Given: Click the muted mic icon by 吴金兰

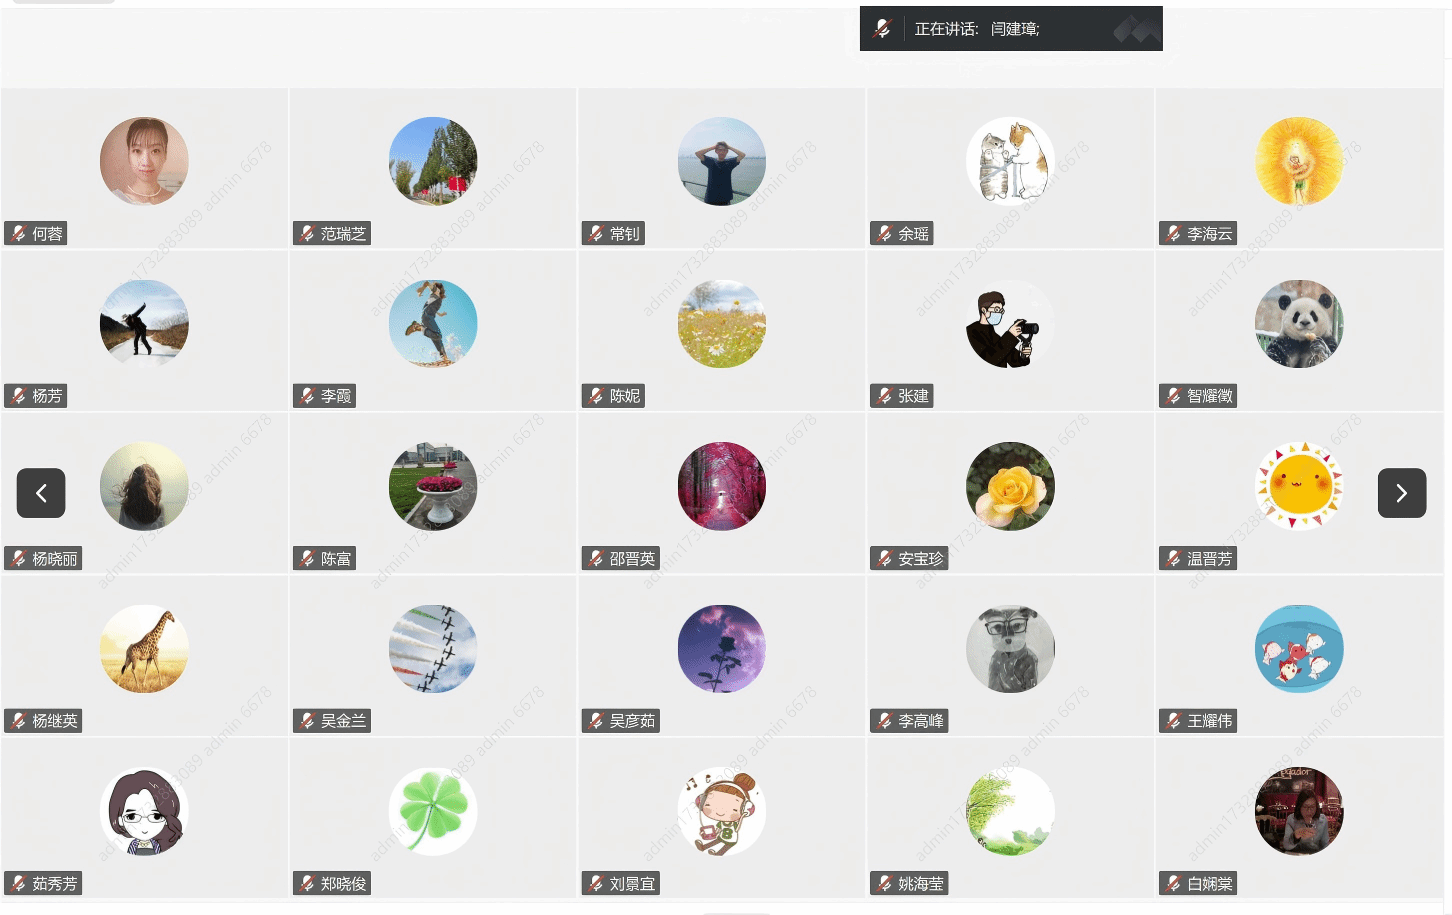Looking at the screenshot, I should click(x=307, y=721).
